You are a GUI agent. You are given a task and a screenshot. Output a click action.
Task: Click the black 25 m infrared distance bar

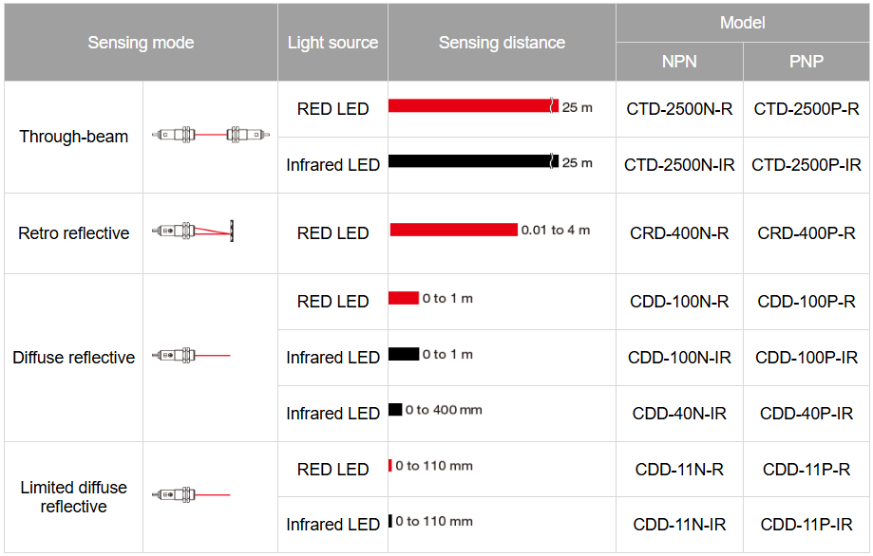(x=472, y=161)
